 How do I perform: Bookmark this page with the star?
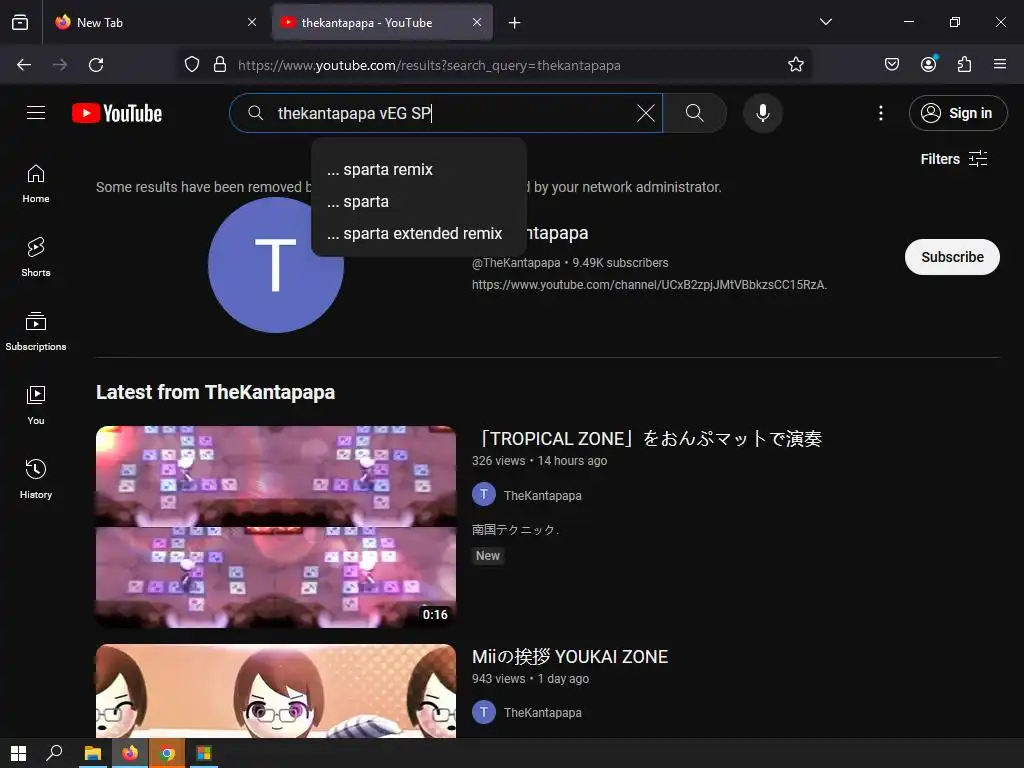[x=795, y=65]
